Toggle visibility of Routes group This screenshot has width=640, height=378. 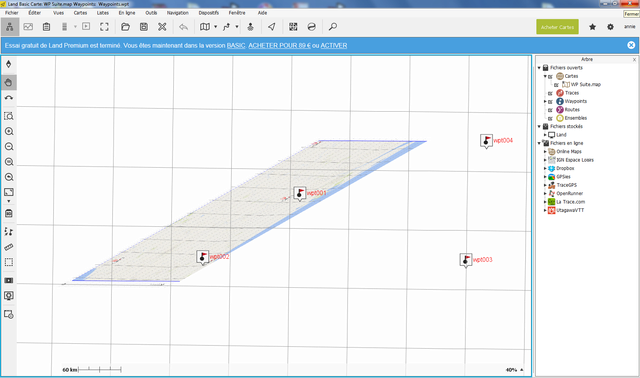(x=550, y=110)
